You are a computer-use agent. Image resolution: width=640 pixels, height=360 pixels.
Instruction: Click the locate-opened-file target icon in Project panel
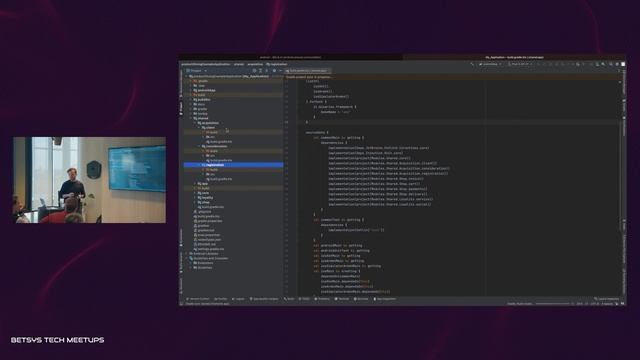(x=254, y=71)
